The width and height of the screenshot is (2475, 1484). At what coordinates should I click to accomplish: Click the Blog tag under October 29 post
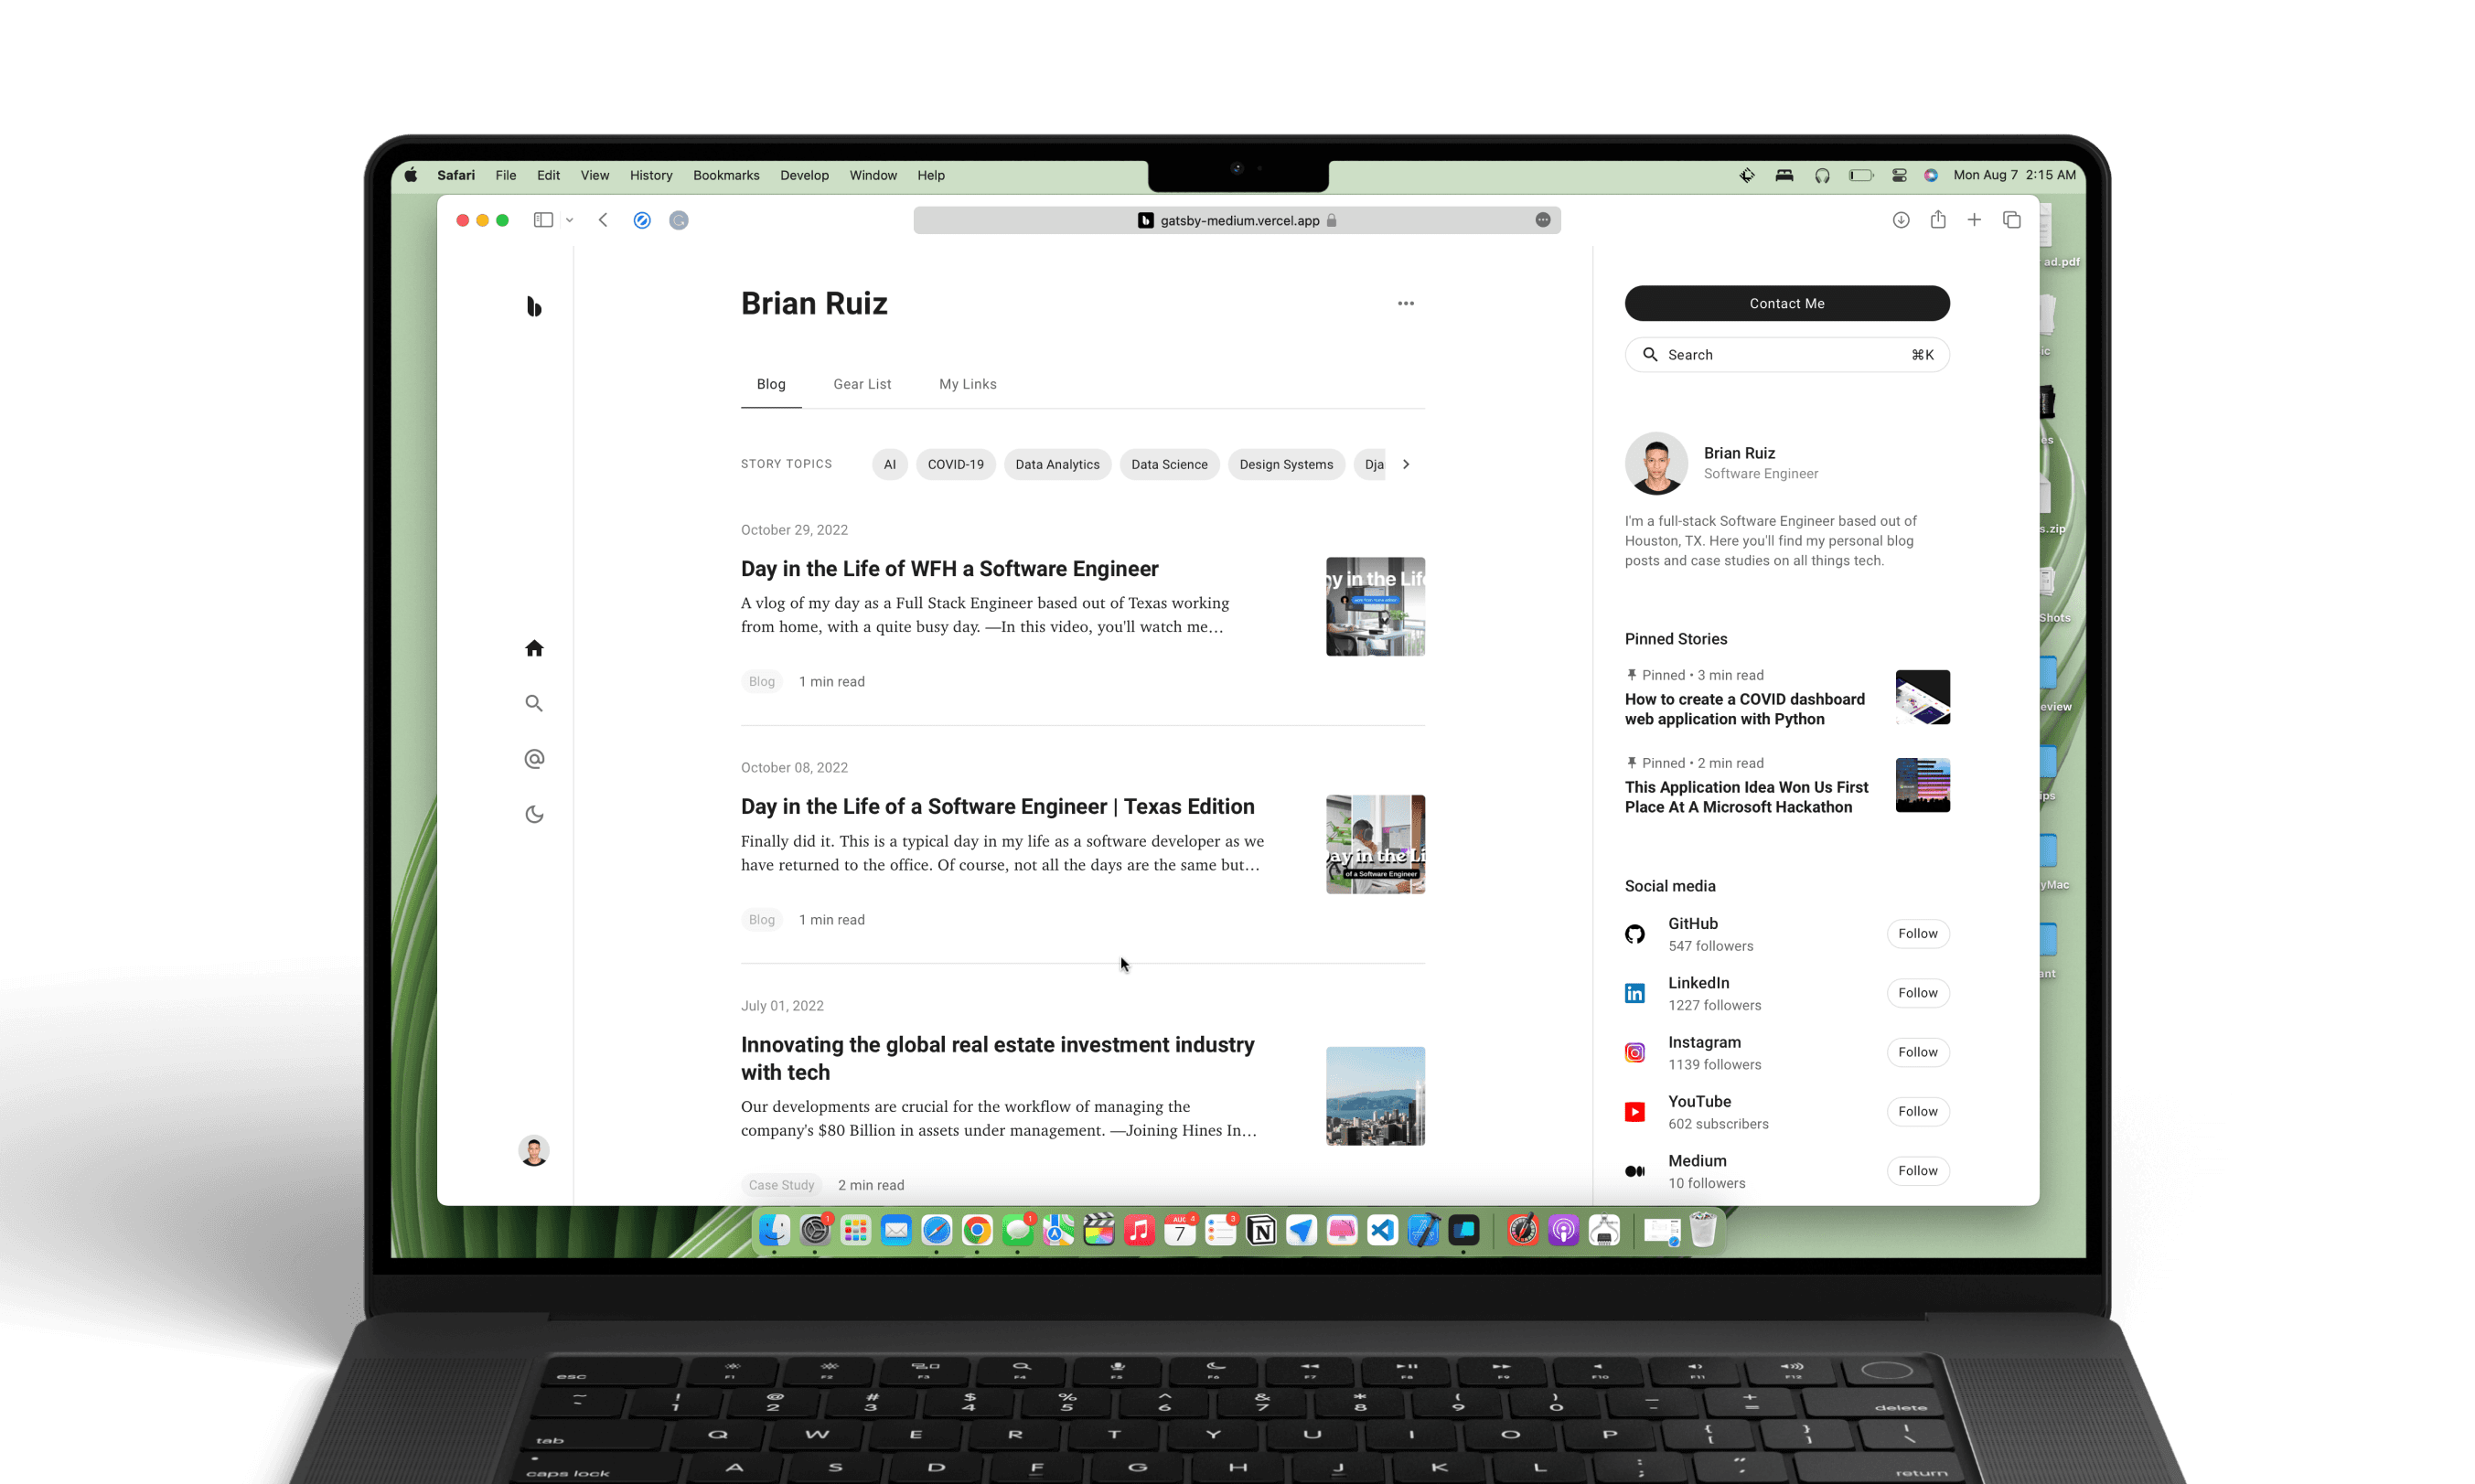pyautogui.click(x=762, y=681)
